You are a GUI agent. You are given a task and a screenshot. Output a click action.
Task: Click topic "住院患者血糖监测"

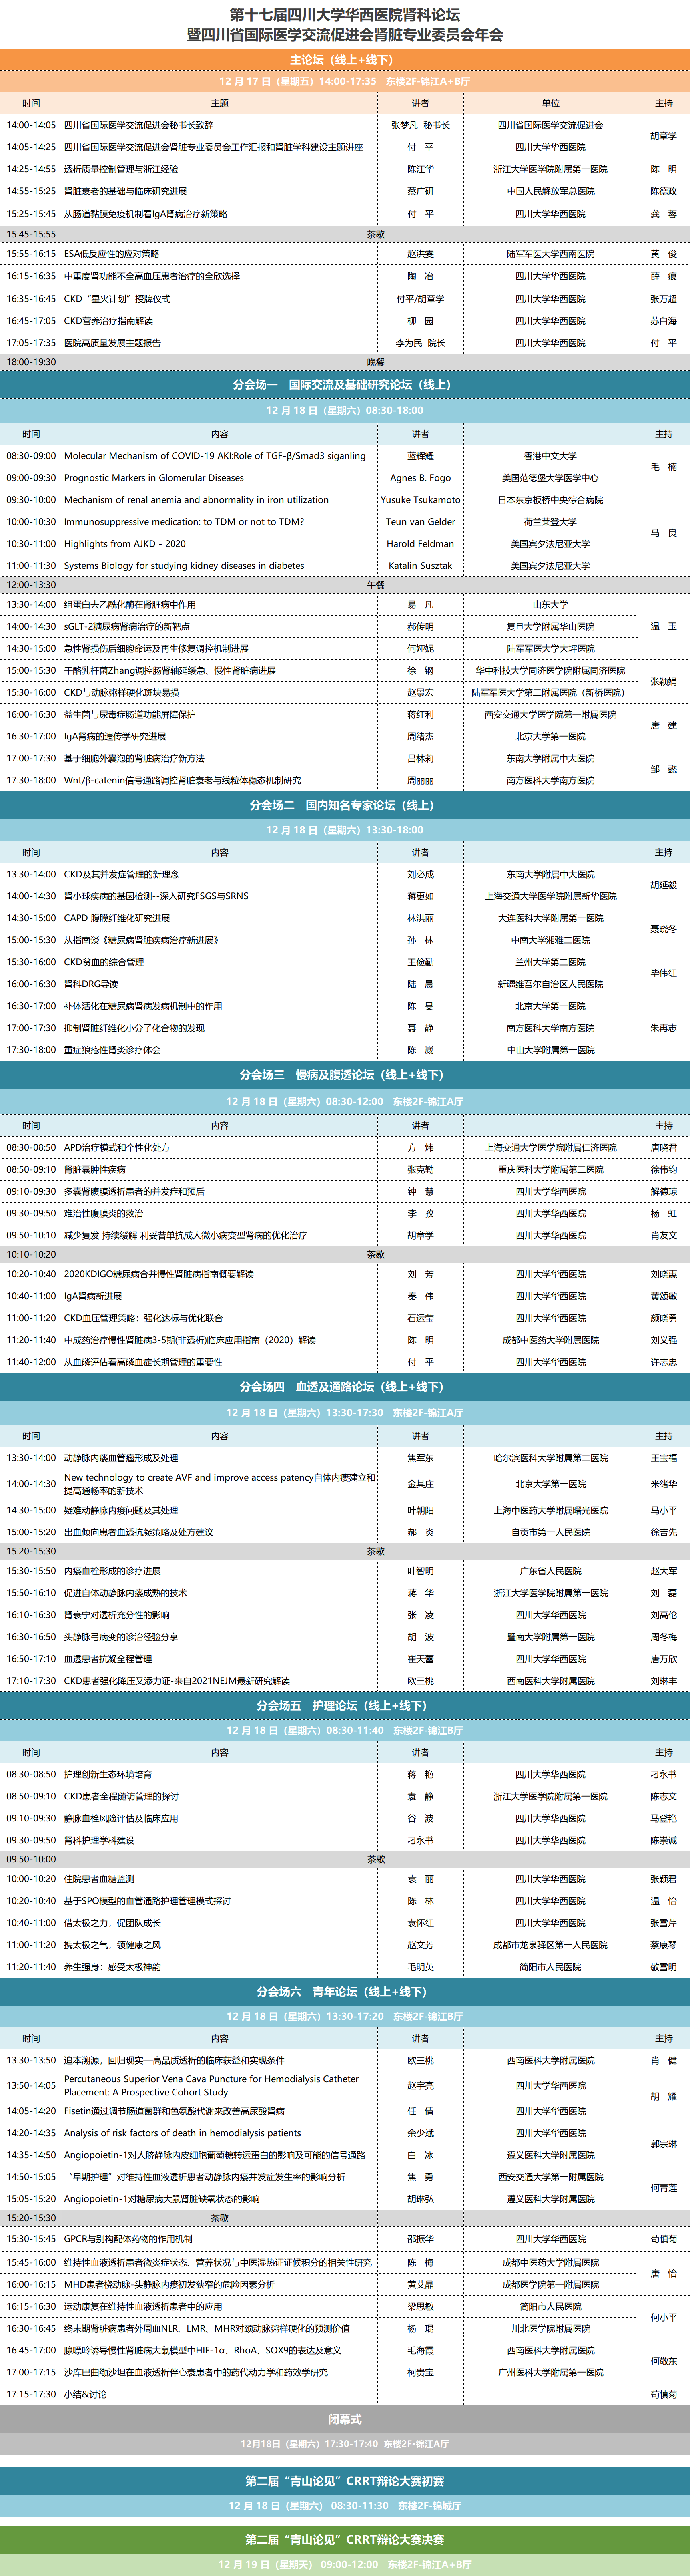[99, 1879]
